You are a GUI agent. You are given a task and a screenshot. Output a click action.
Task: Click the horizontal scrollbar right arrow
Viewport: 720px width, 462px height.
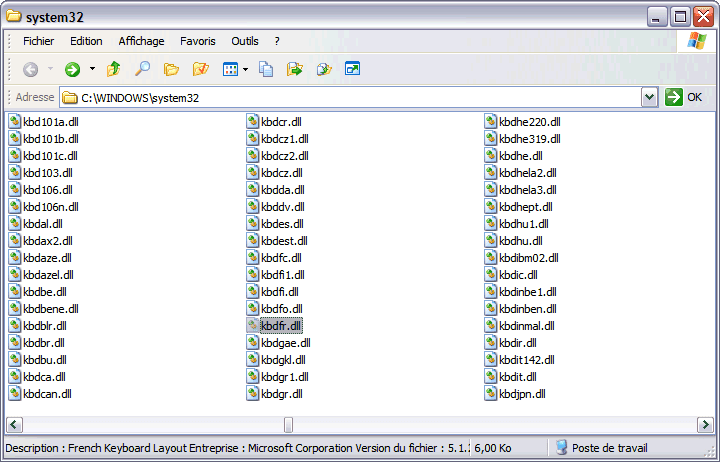pyautogui.click(x=705, y=424)
